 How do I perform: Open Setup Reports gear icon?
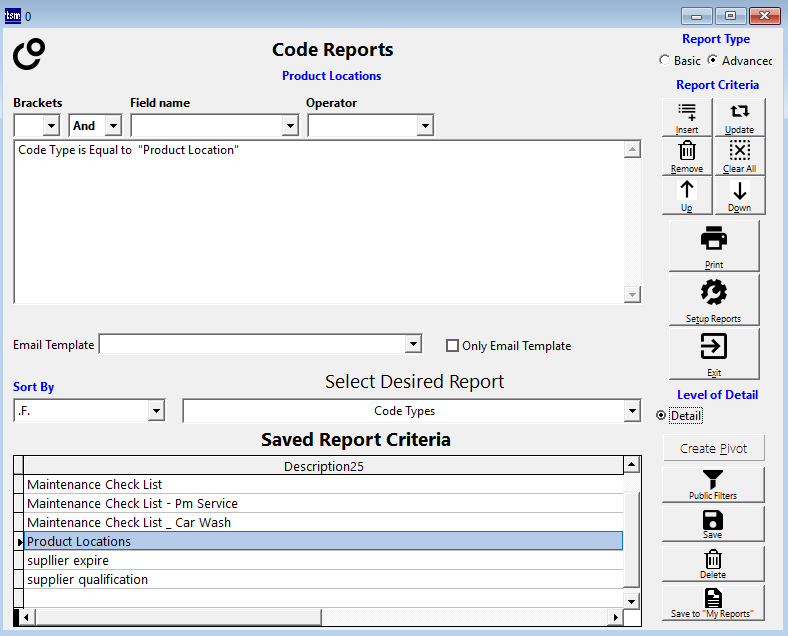click(x=713, y=299)
